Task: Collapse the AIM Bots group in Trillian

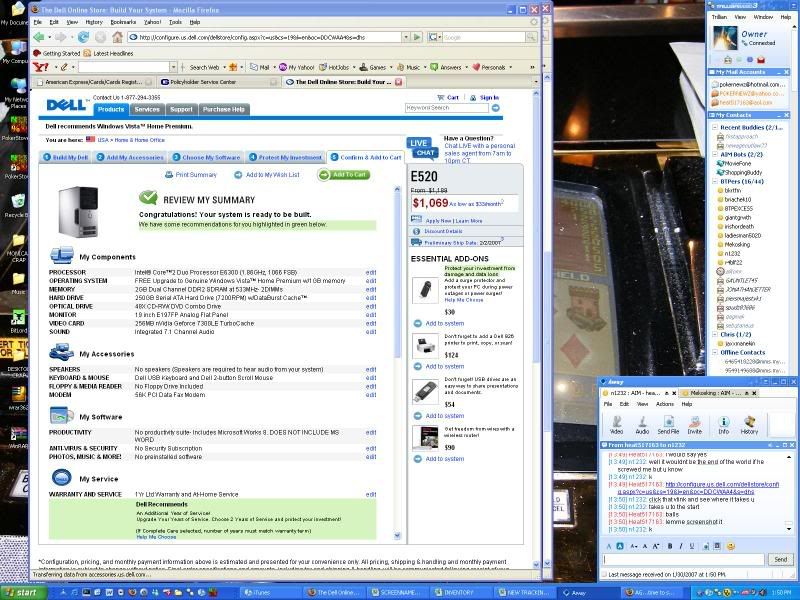Action: pos(715,154)
